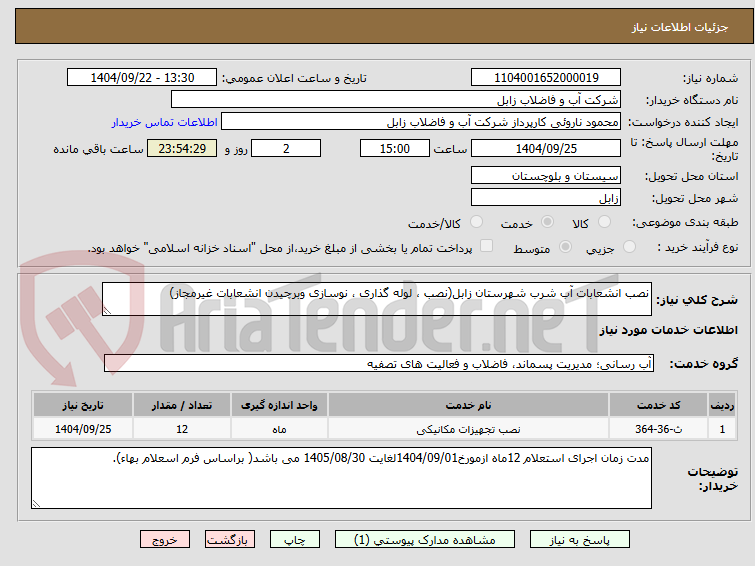
Task: Click the نوع فرآیند خرید label
Action: pyautogui.click(x=698, y=248)
